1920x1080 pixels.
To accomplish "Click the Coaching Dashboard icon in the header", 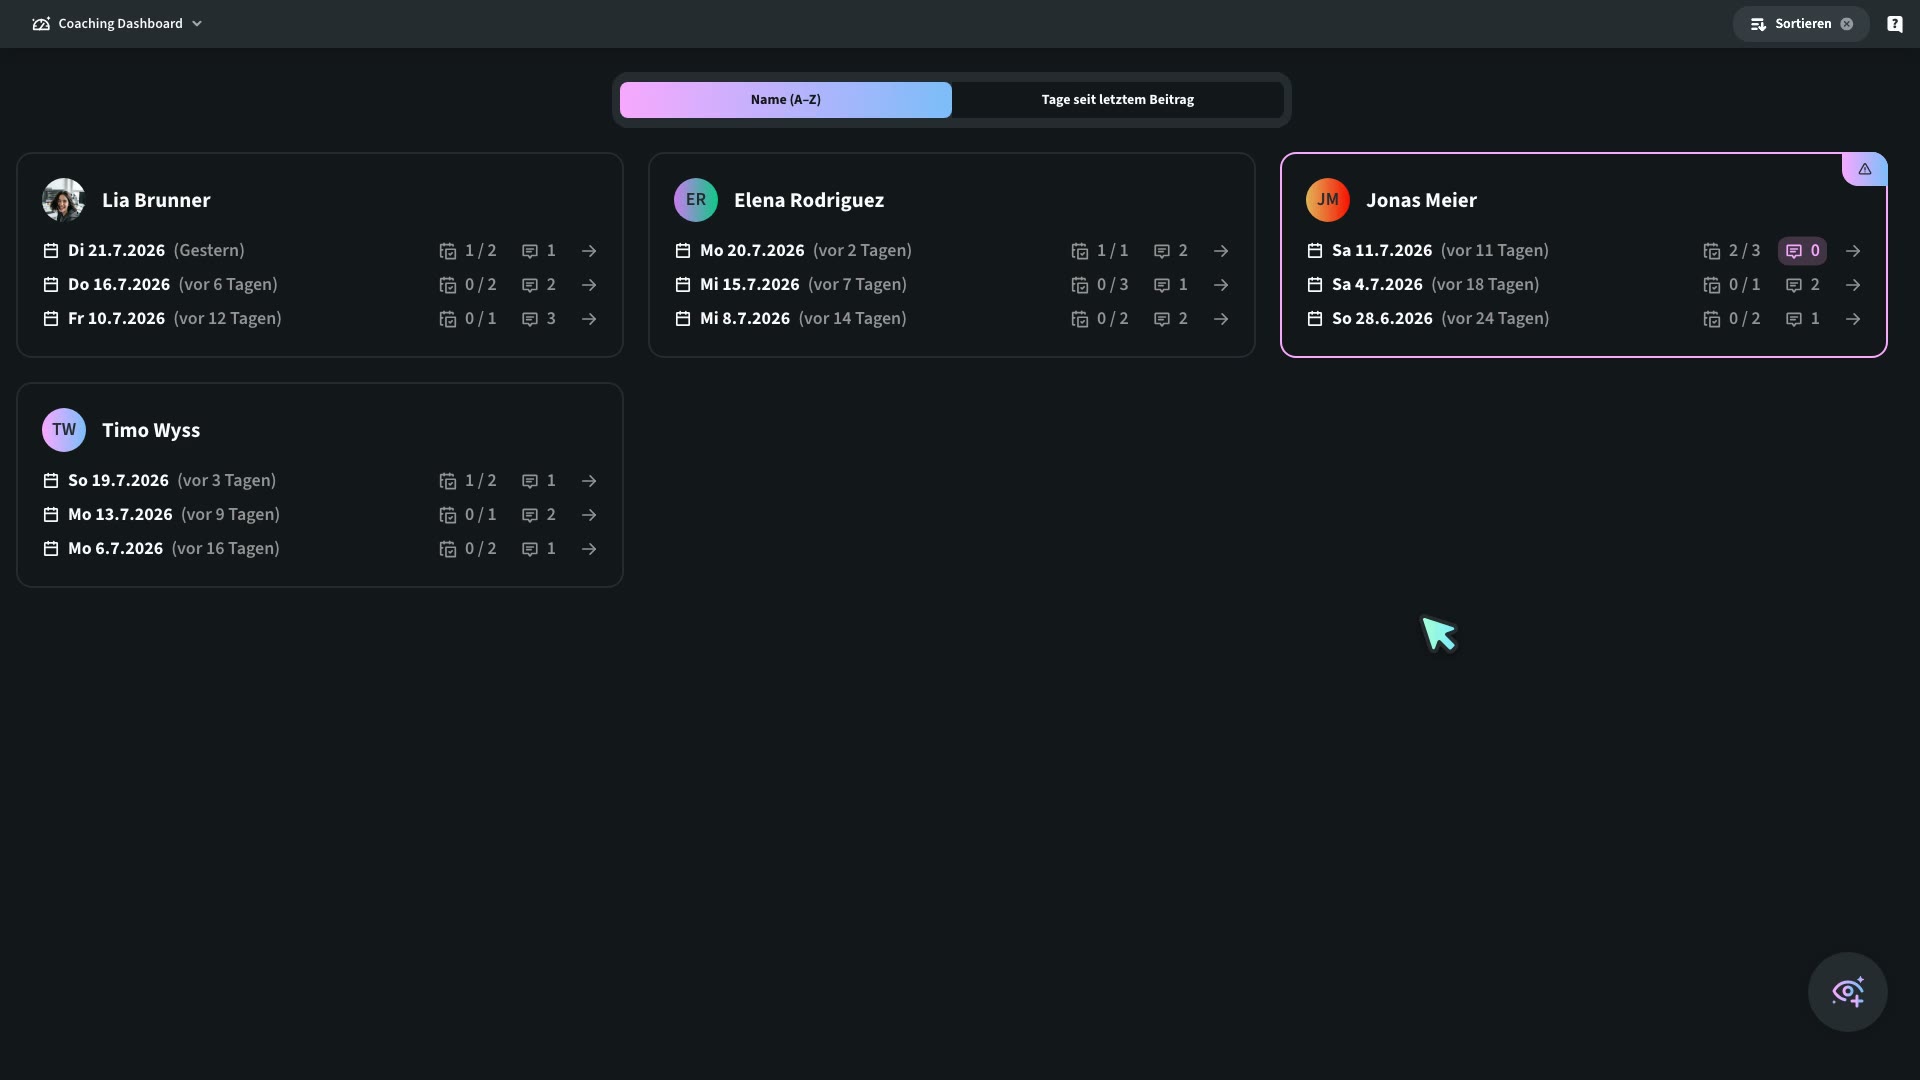I will click(41, 23).
